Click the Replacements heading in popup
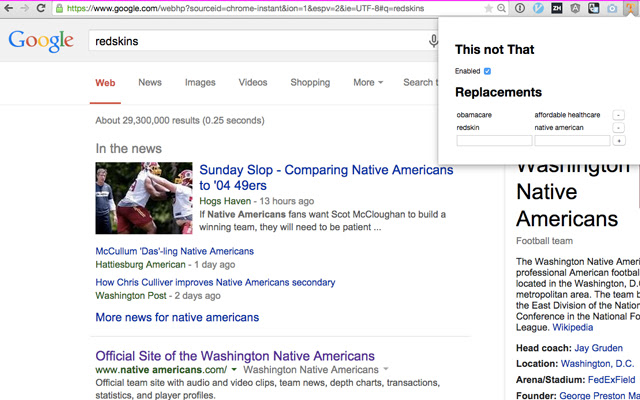 tap(498, 92)
